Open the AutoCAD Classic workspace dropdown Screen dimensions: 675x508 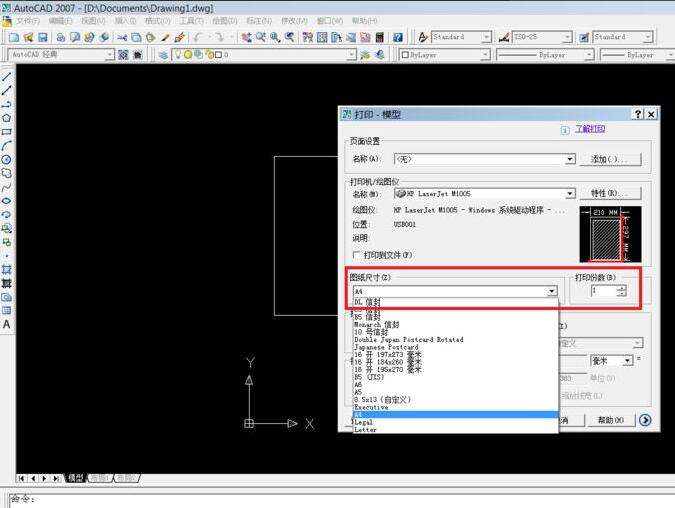[109, 55]
